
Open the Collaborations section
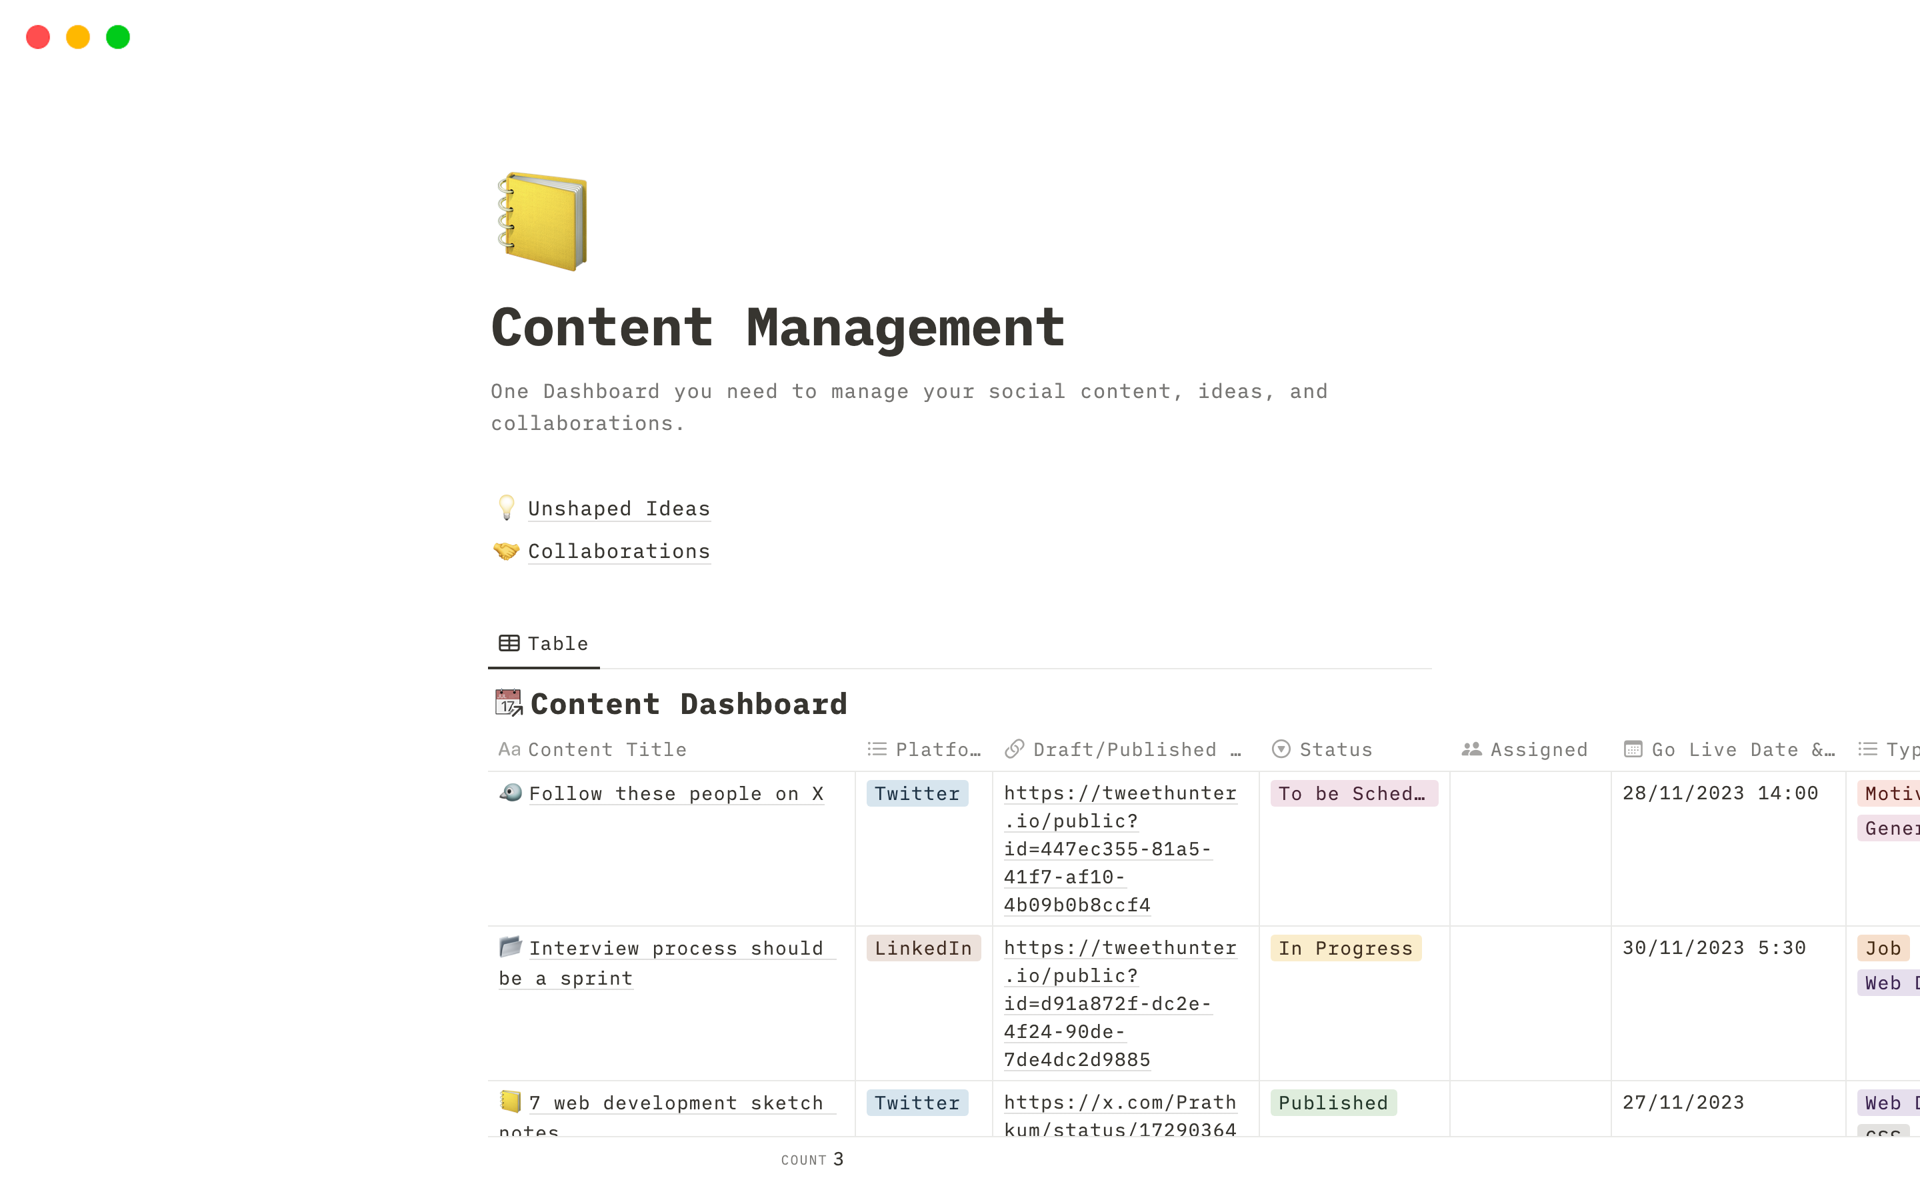[619, 550]
